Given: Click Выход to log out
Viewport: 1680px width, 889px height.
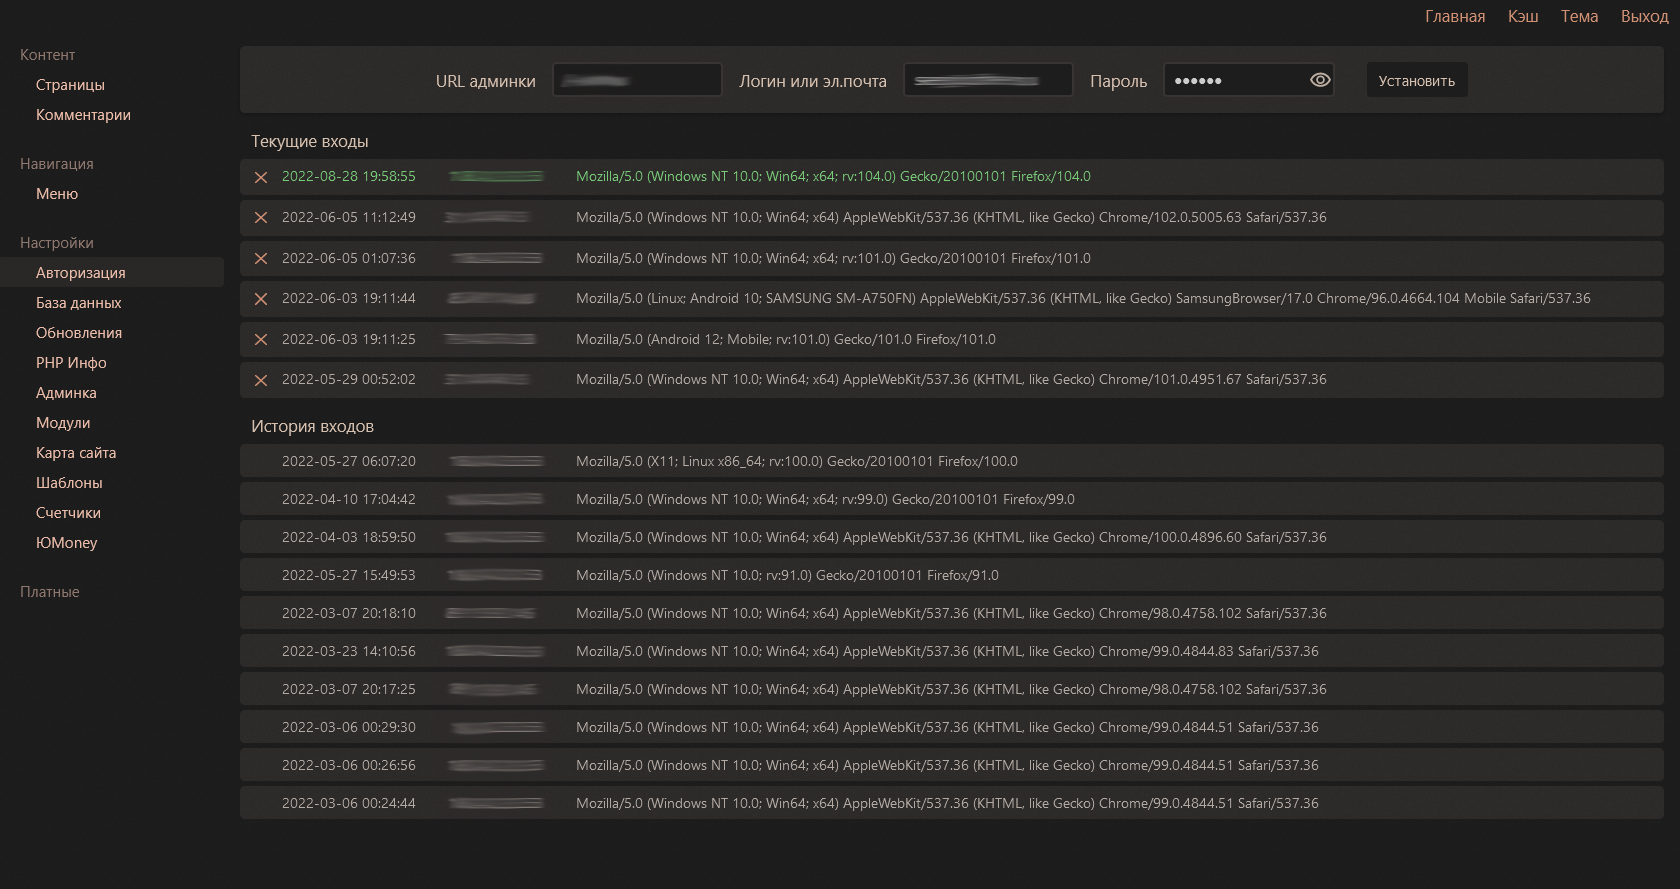Looking at the screenshot, I should coord(1645,16).
